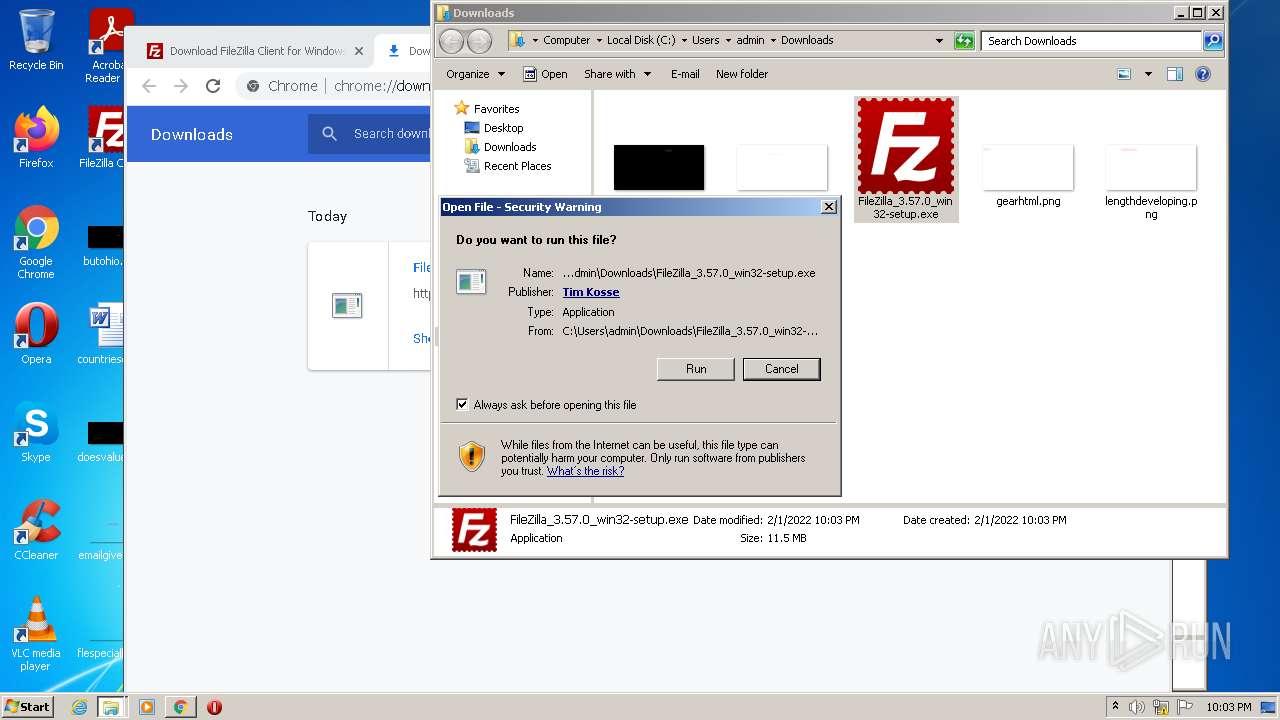Click Search Downloads input field
The width and height of the screenshot is (1280, 720).
coord(1090,41)
